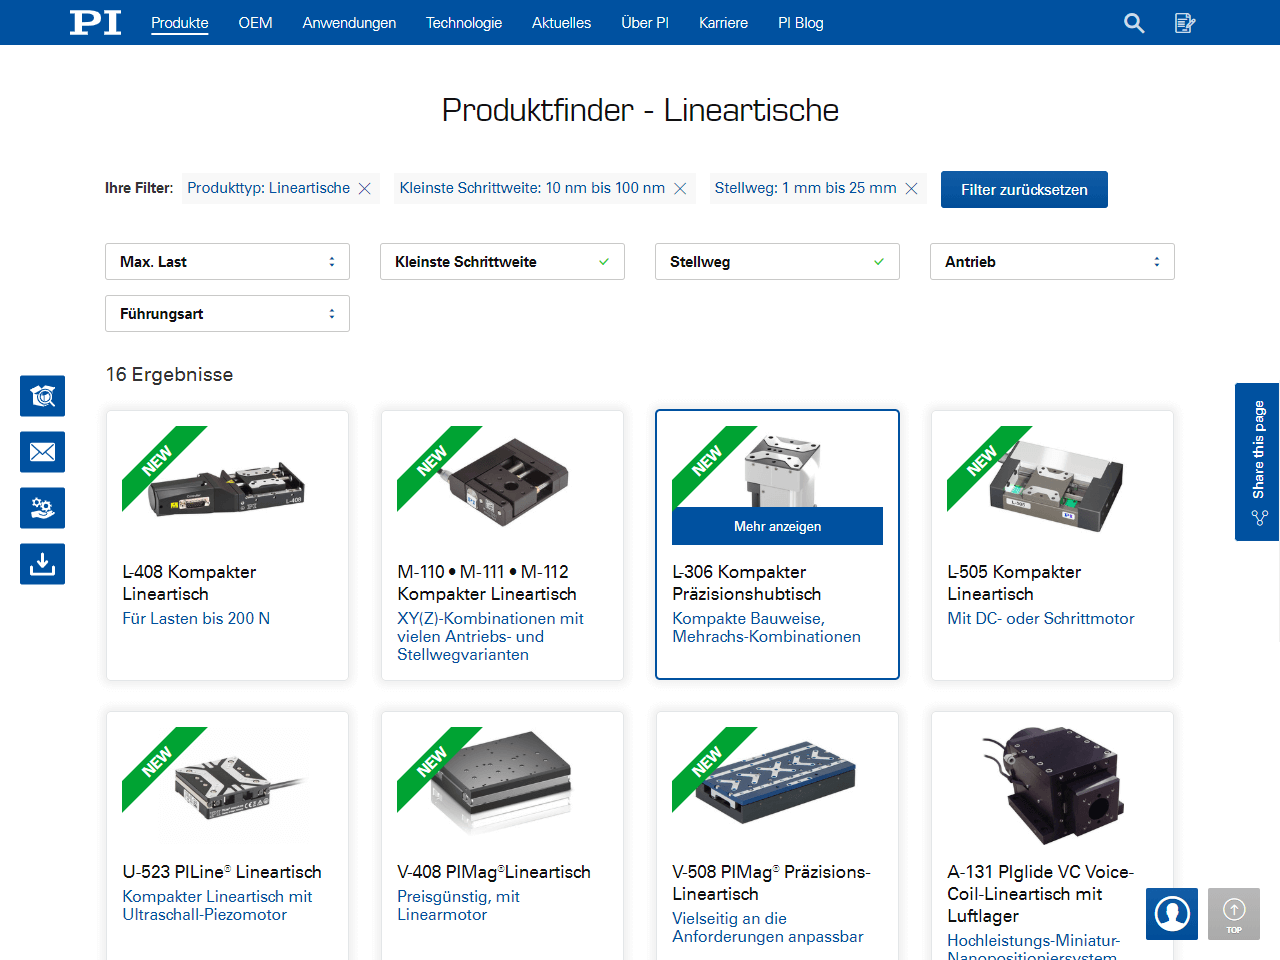Open the Produkte menu
The width and height of the screenshot is (1280, 960).
(180, 23)
